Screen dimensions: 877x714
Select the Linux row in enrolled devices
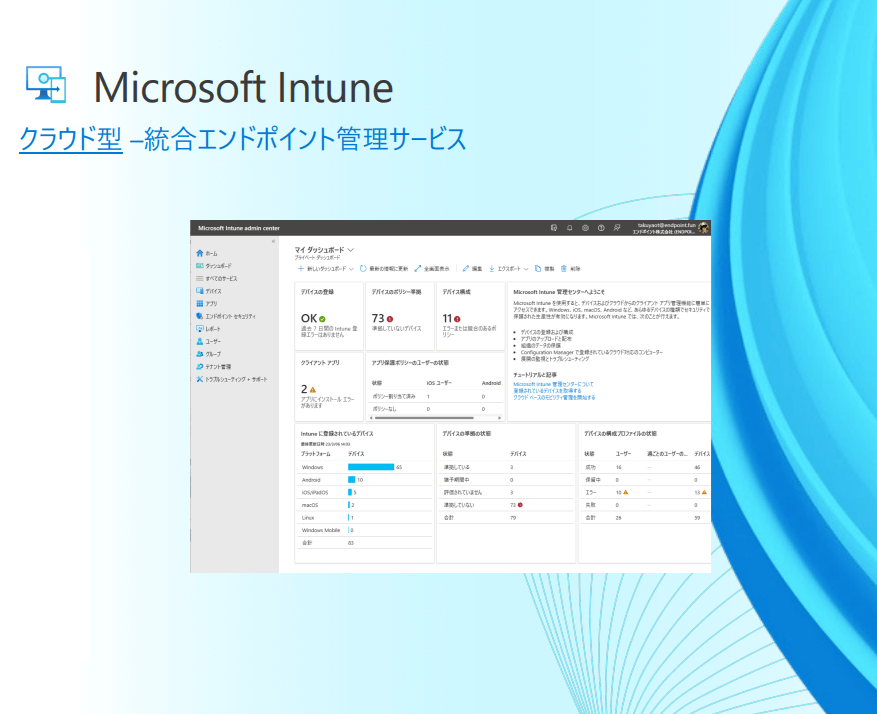tap(364, 518)
